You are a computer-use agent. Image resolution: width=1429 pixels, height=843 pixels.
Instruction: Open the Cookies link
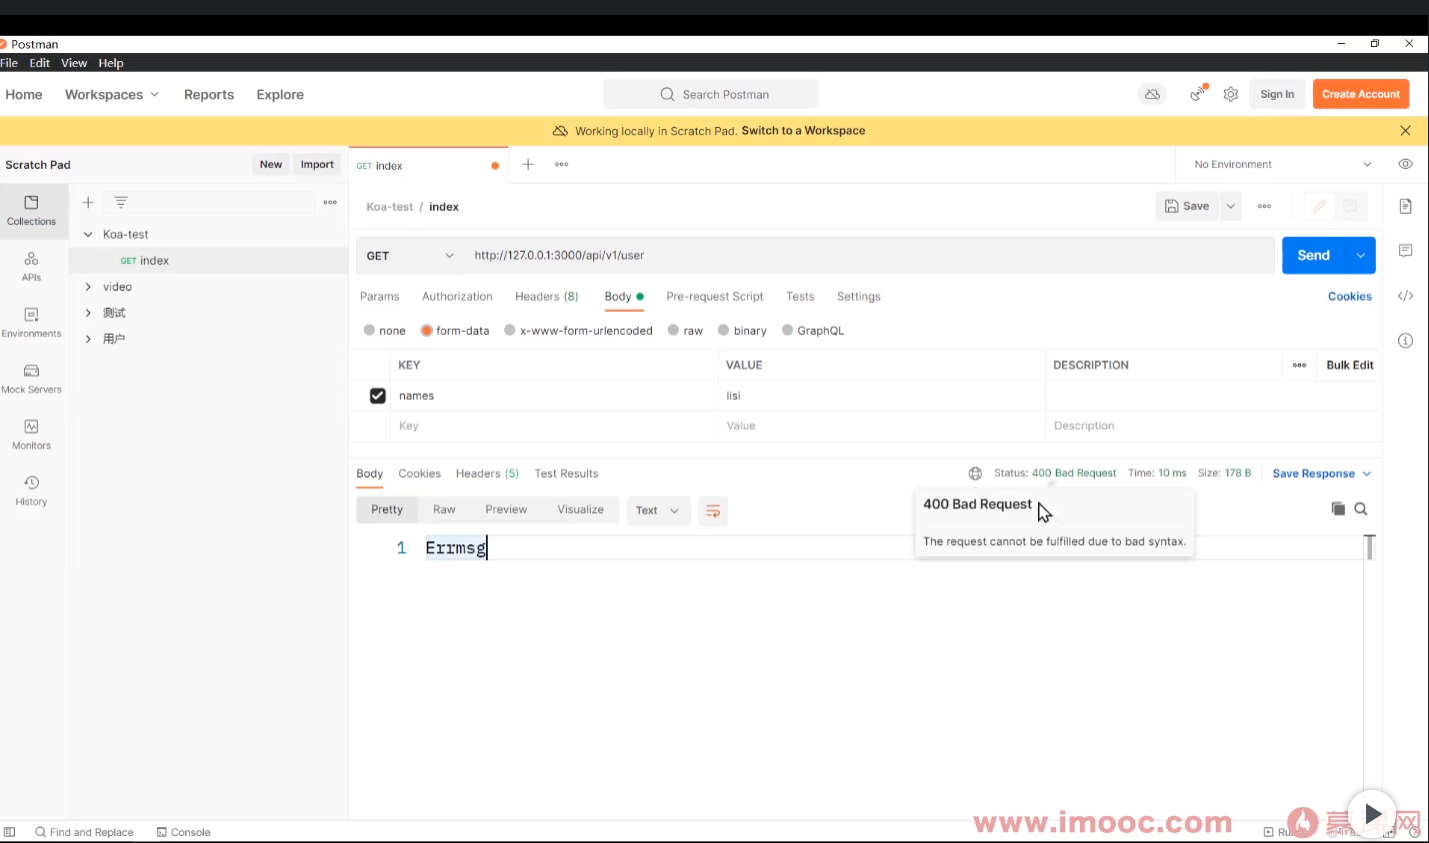(1350, 297)
